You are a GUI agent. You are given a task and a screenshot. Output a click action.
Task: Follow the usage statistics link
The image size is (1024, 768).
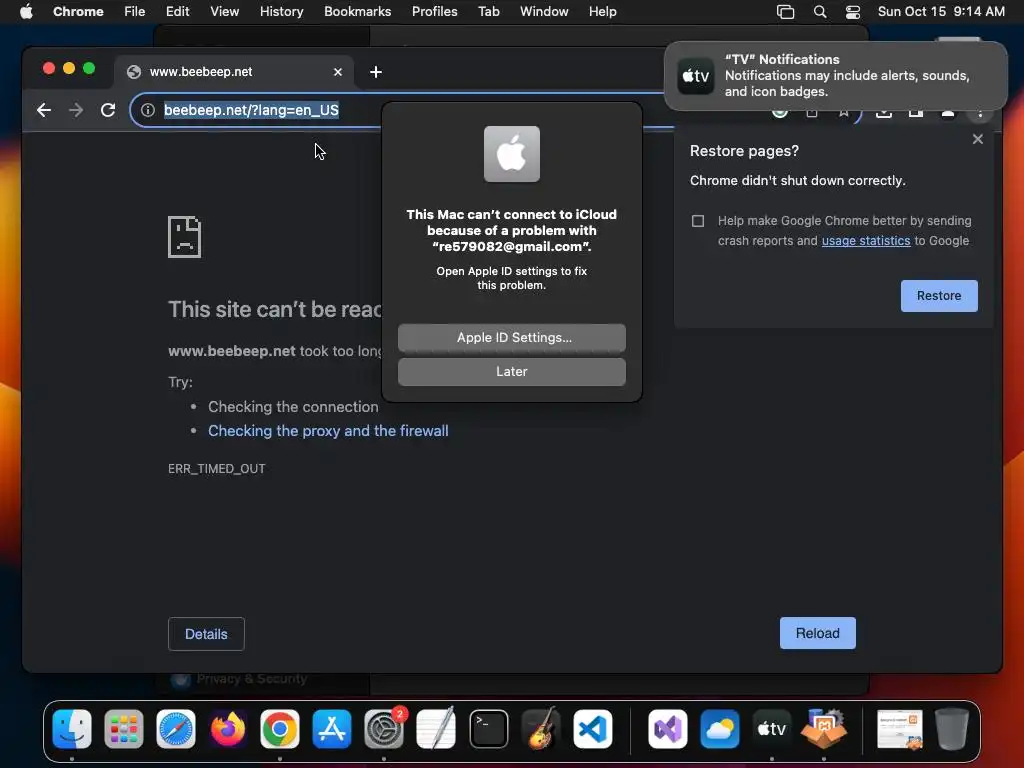click(x=865, y=240)
